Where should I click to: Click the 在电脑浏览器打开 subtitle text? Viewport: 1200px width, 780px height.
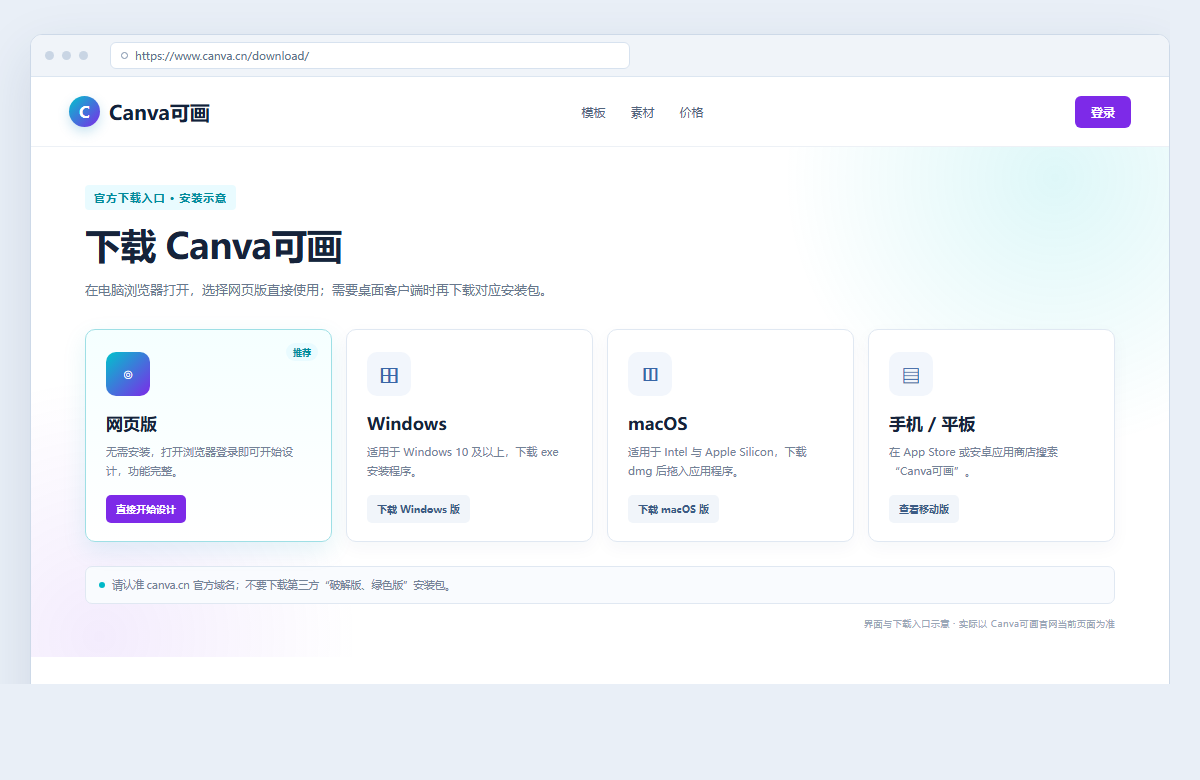tap(318, 290)
